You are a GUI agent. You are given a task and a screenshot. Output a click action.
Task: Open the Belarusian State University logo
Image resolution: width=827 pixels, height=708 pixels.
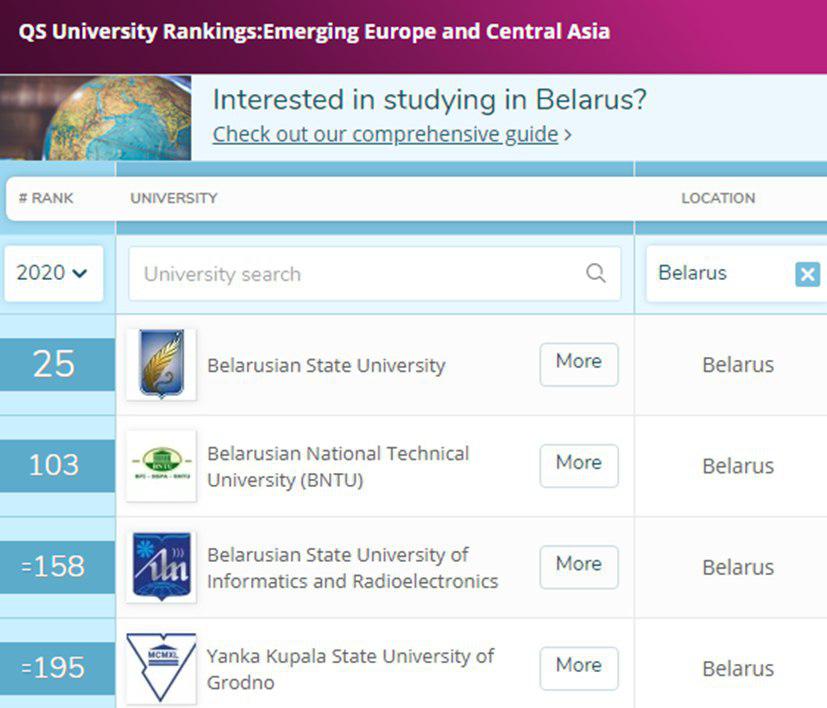coord(161,364)
